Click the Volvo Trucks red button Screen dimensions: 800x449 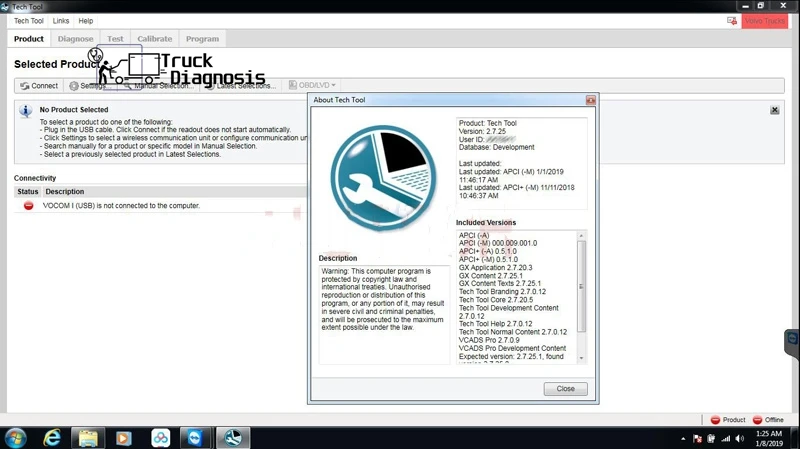[x=764, y=21]
